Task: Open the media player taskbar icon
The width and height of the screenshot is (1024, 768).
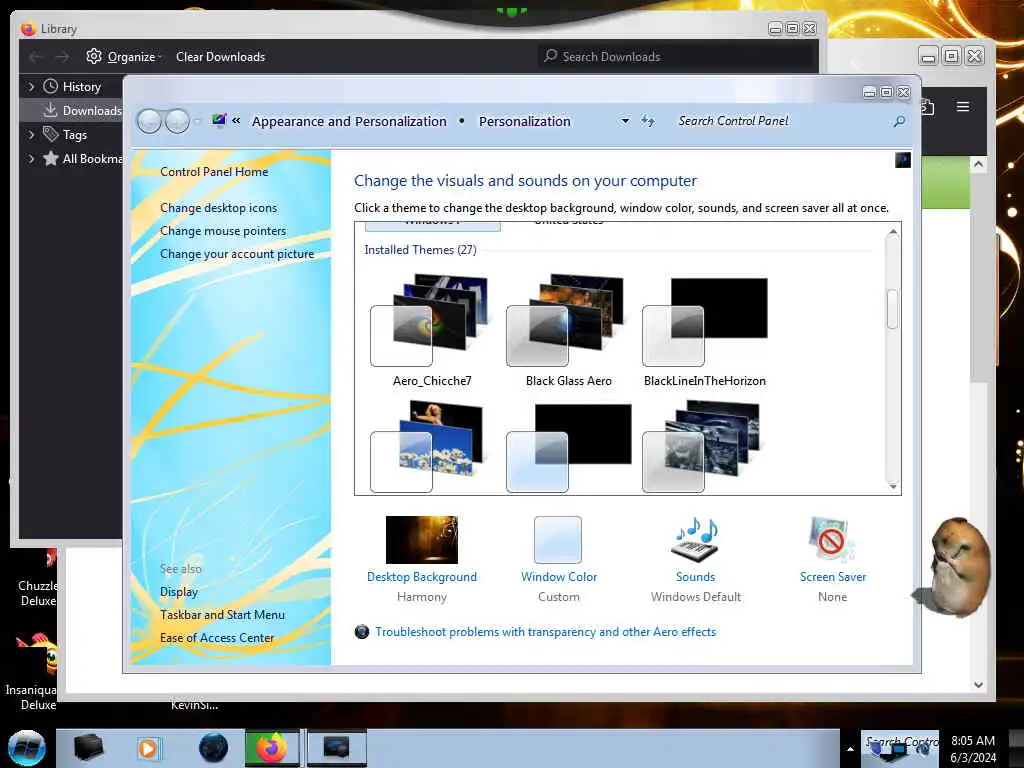Action: pyautogui.click(x=149, y=748)
